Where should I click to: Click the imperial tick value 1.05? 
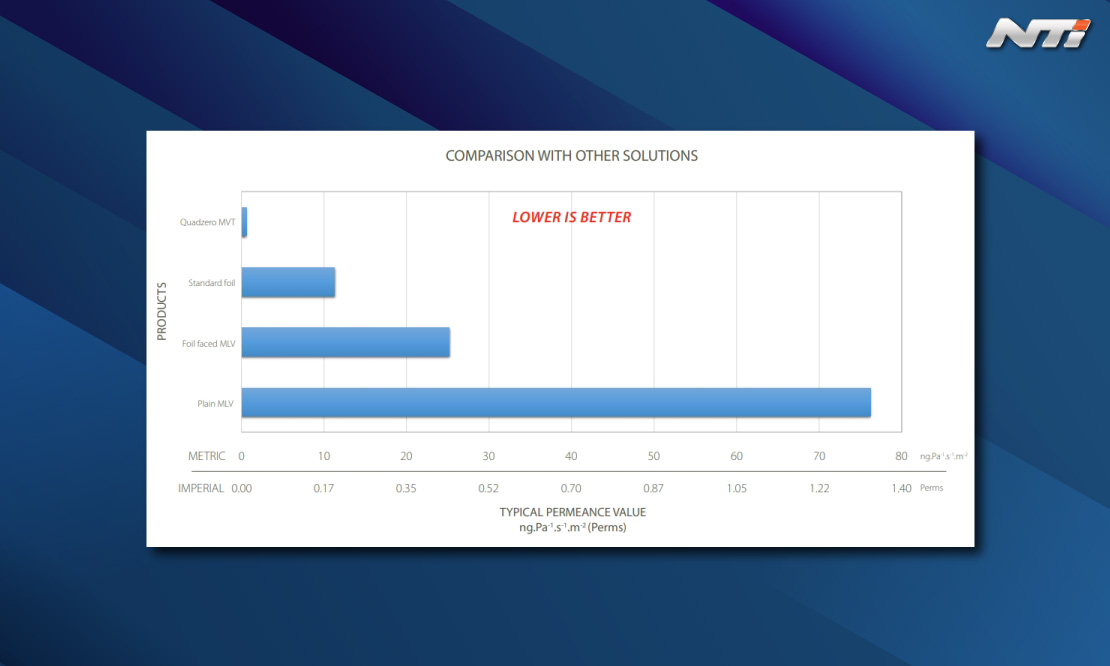(x=736, y=488)
